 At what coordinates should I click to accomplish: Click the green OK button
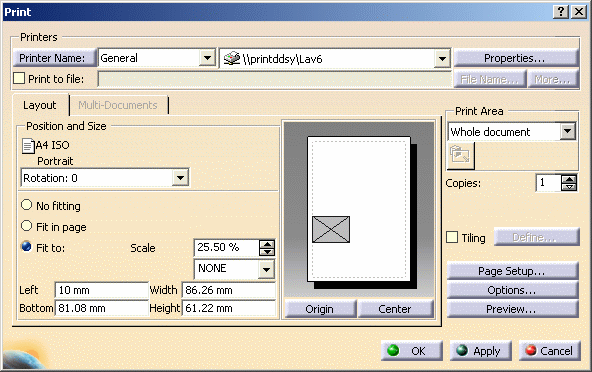pos(411,351)
